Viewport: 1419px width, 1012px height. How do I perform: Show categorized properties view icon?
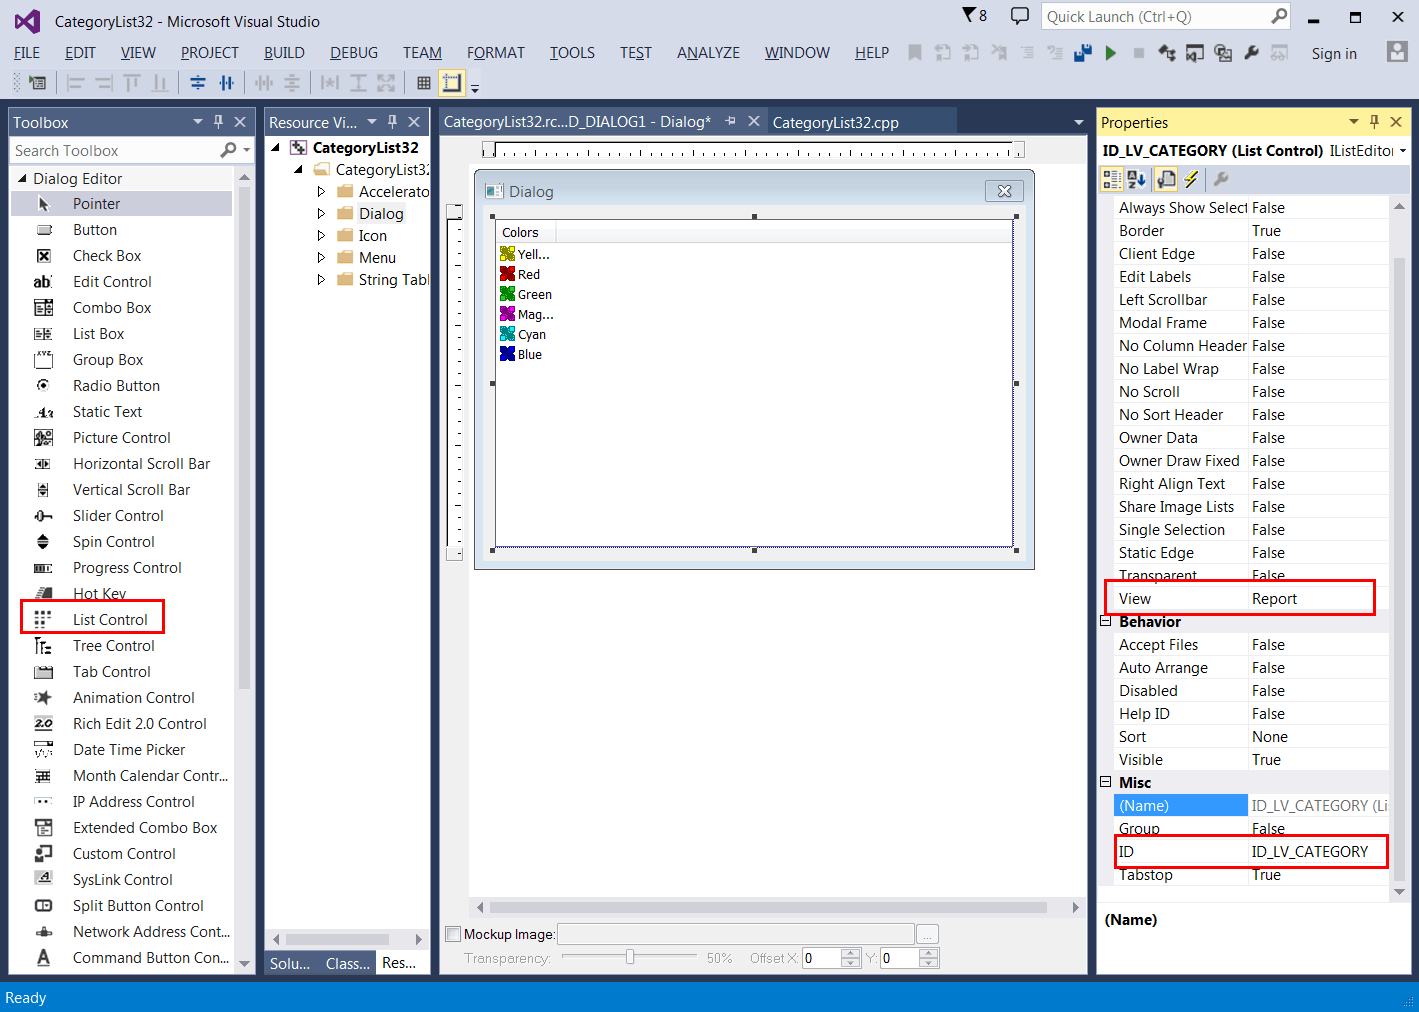click(1112, 179)
